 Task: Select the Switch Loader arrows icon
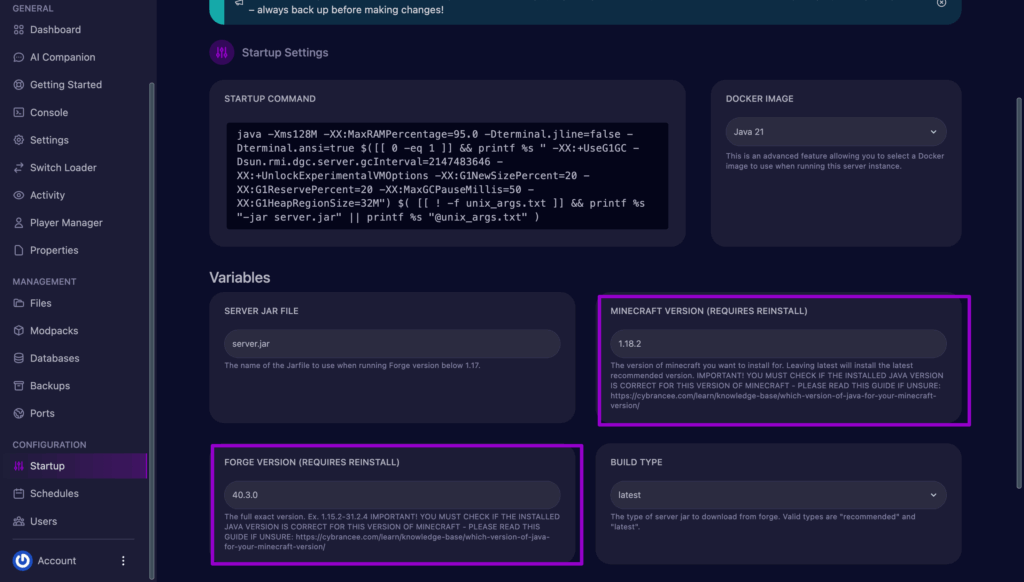click(19, 168)
